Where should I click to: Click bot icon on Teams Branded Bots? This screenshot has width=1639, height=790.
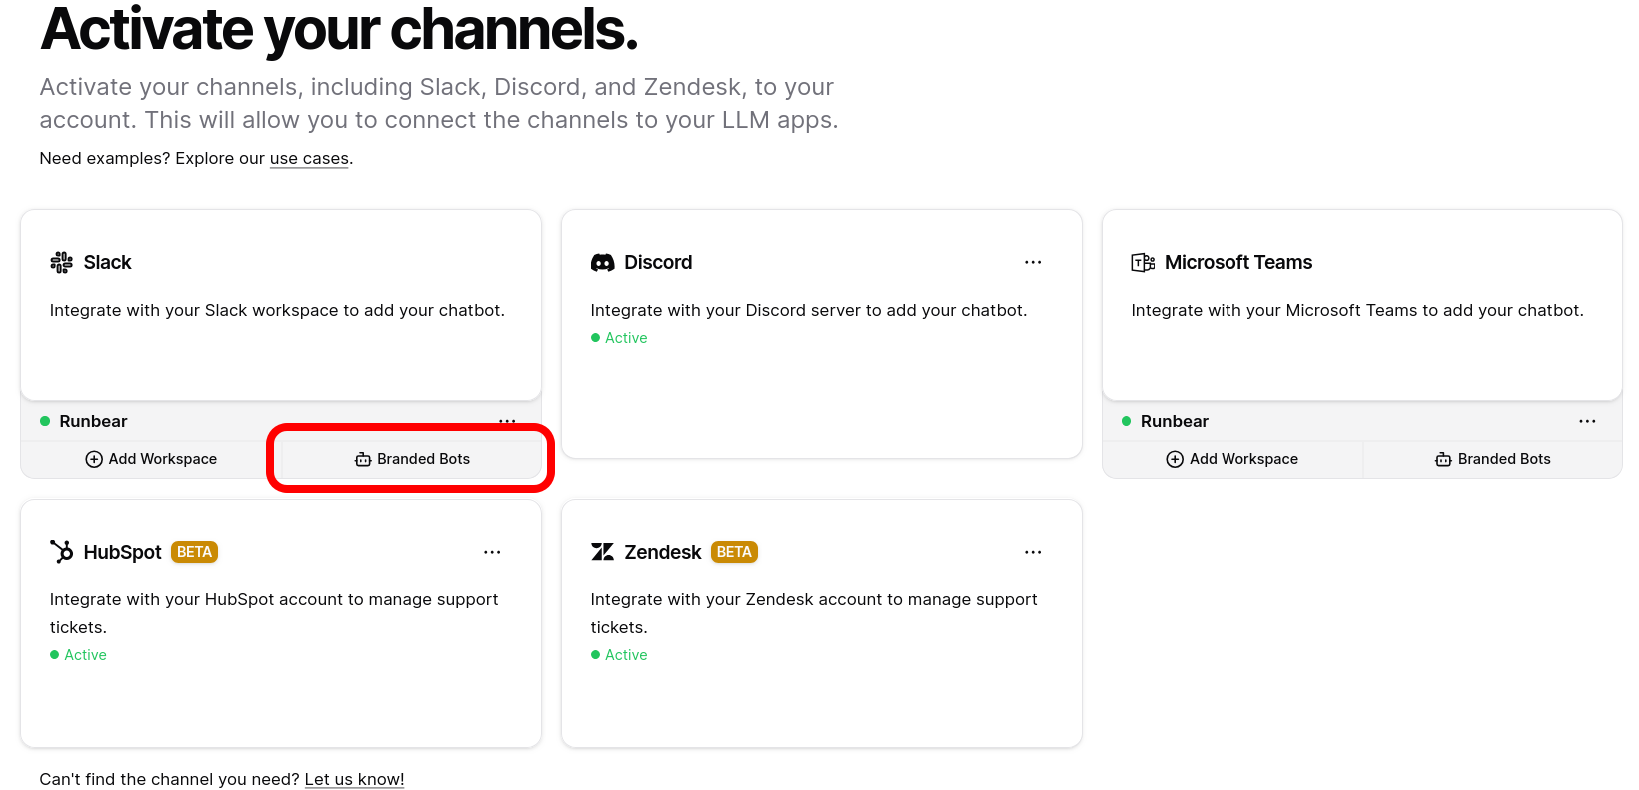(1443, 459)
